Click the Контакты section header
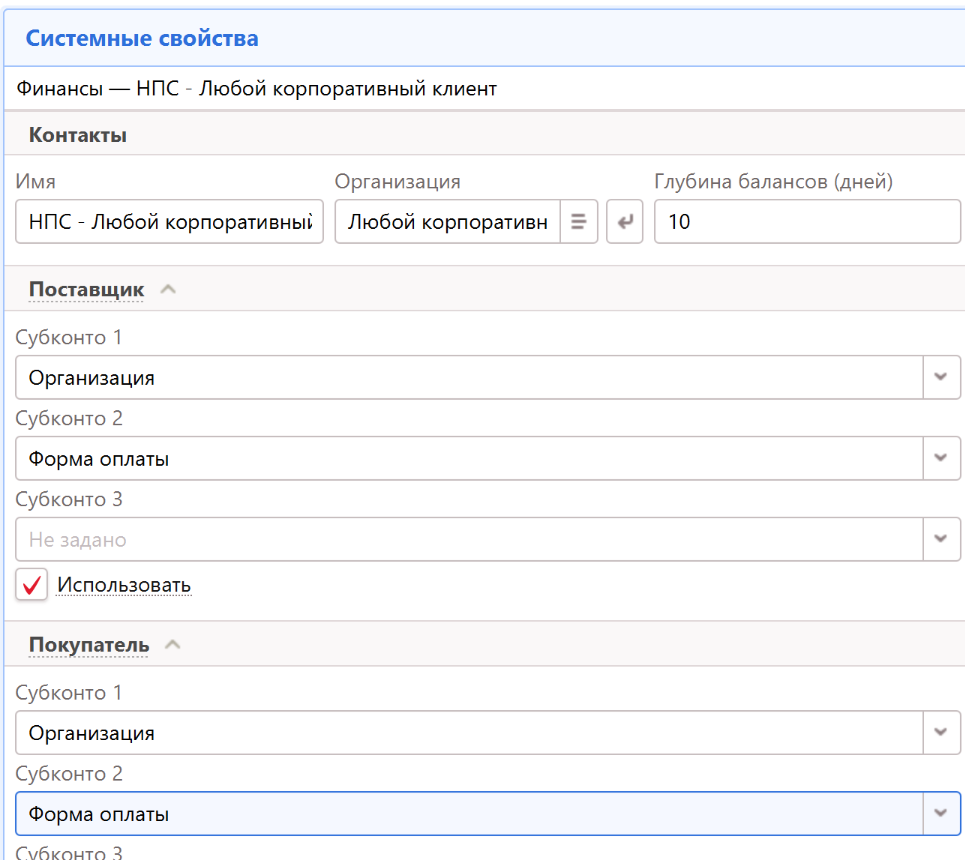 pyautogui.click(x=77, y=135)
